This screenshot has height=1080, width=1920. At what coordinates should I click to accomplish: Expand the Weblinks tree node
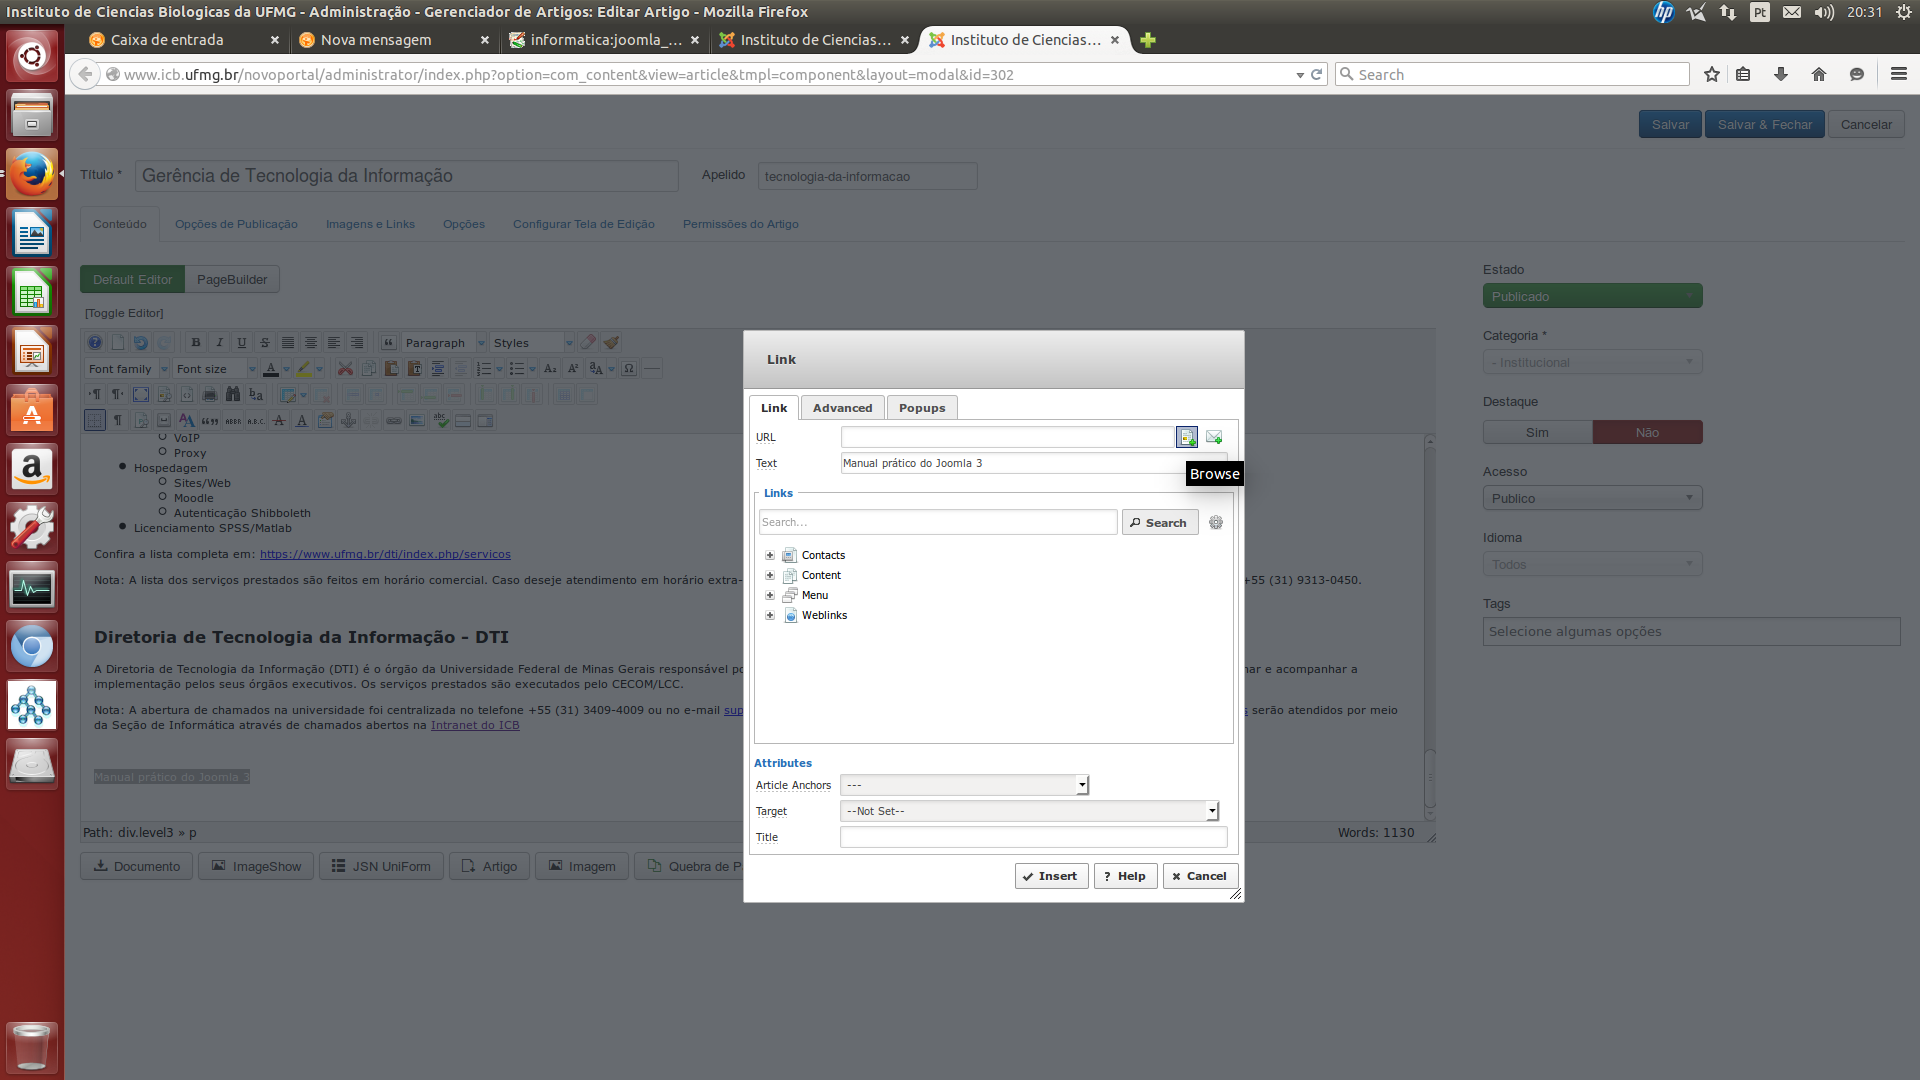[770, 616]
